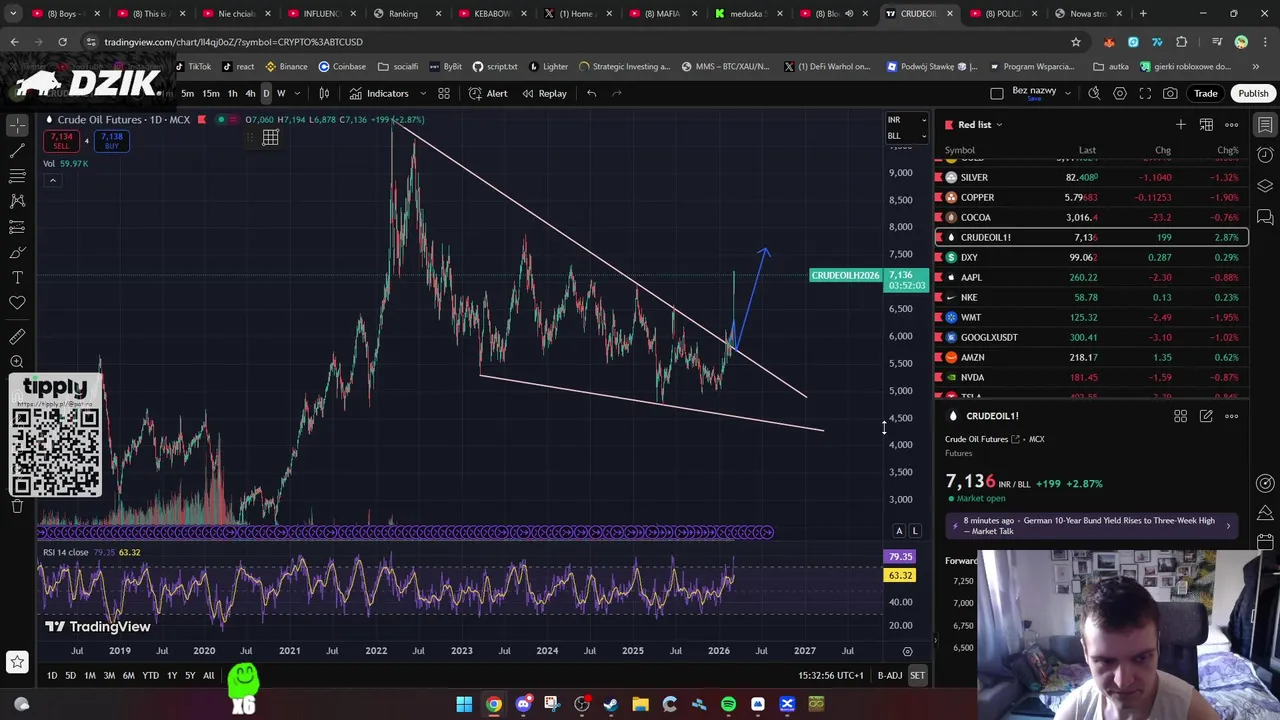
Task: Create an Alert from the toolbar
Action: (x=488, y=93)
